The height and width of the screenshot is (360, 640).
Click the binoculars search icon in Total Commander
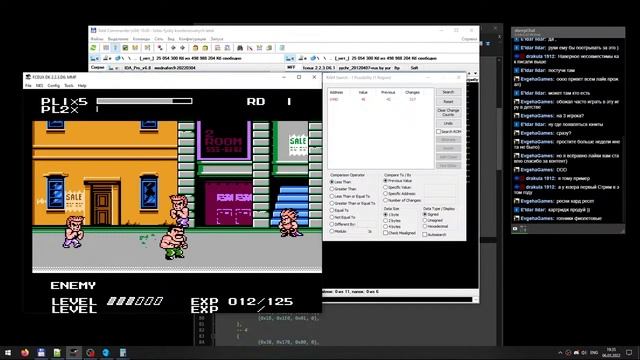tap(240, 48)
